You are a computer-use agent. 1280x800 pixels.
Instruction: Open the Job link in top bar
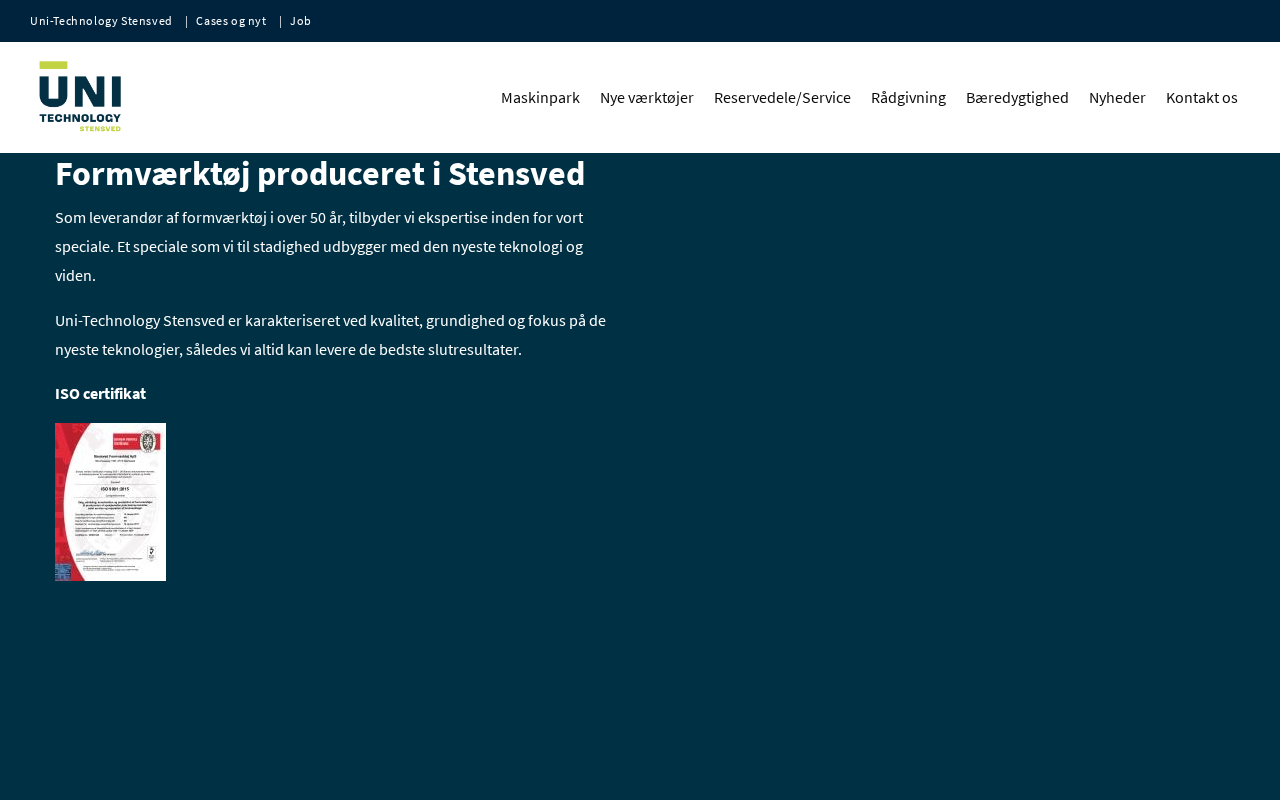tap(301, 21)
